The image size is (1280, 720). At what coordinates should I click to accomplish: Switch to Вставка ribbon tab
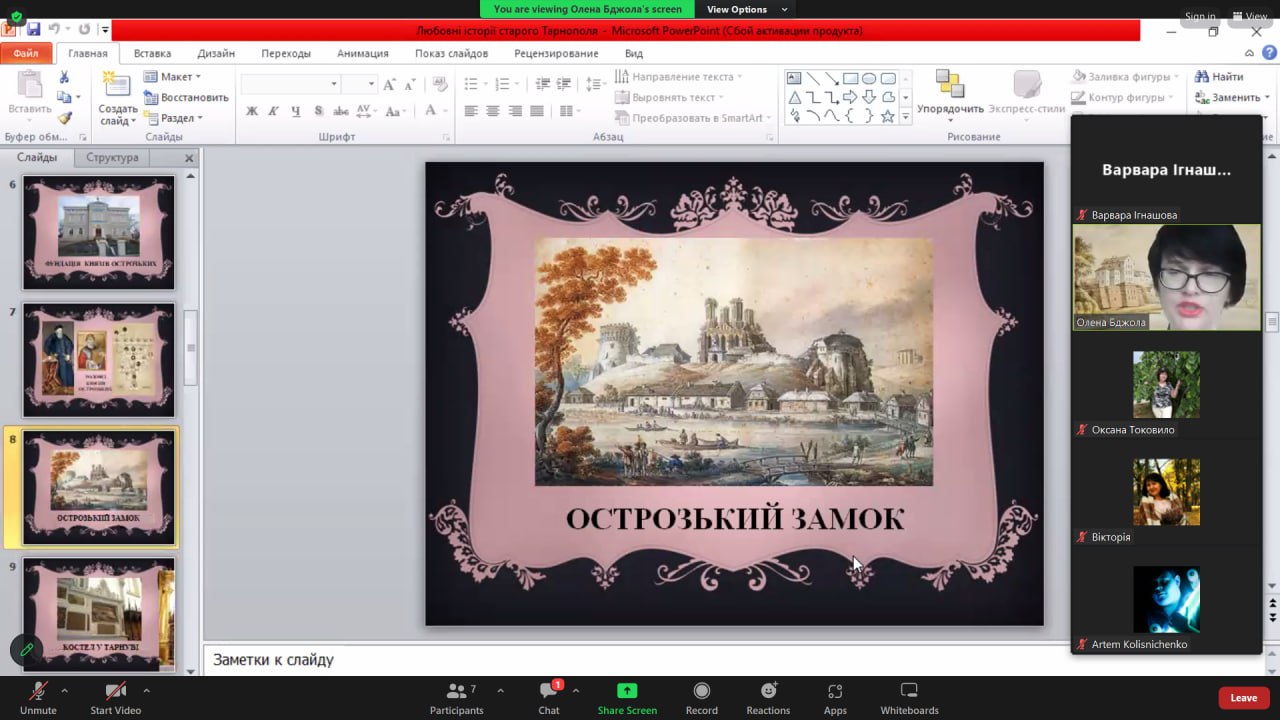(152, 53)
